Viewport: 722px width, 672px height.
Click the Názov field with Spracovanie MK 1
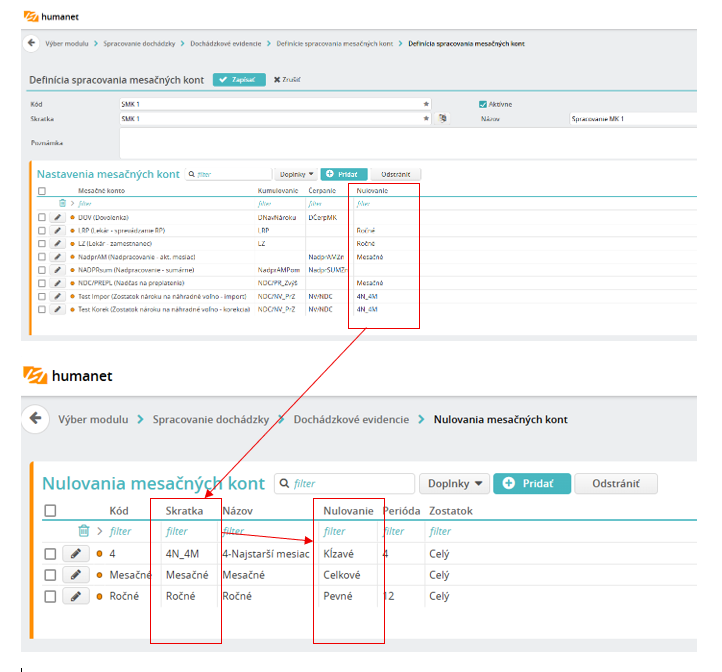[x=633, y=118]
